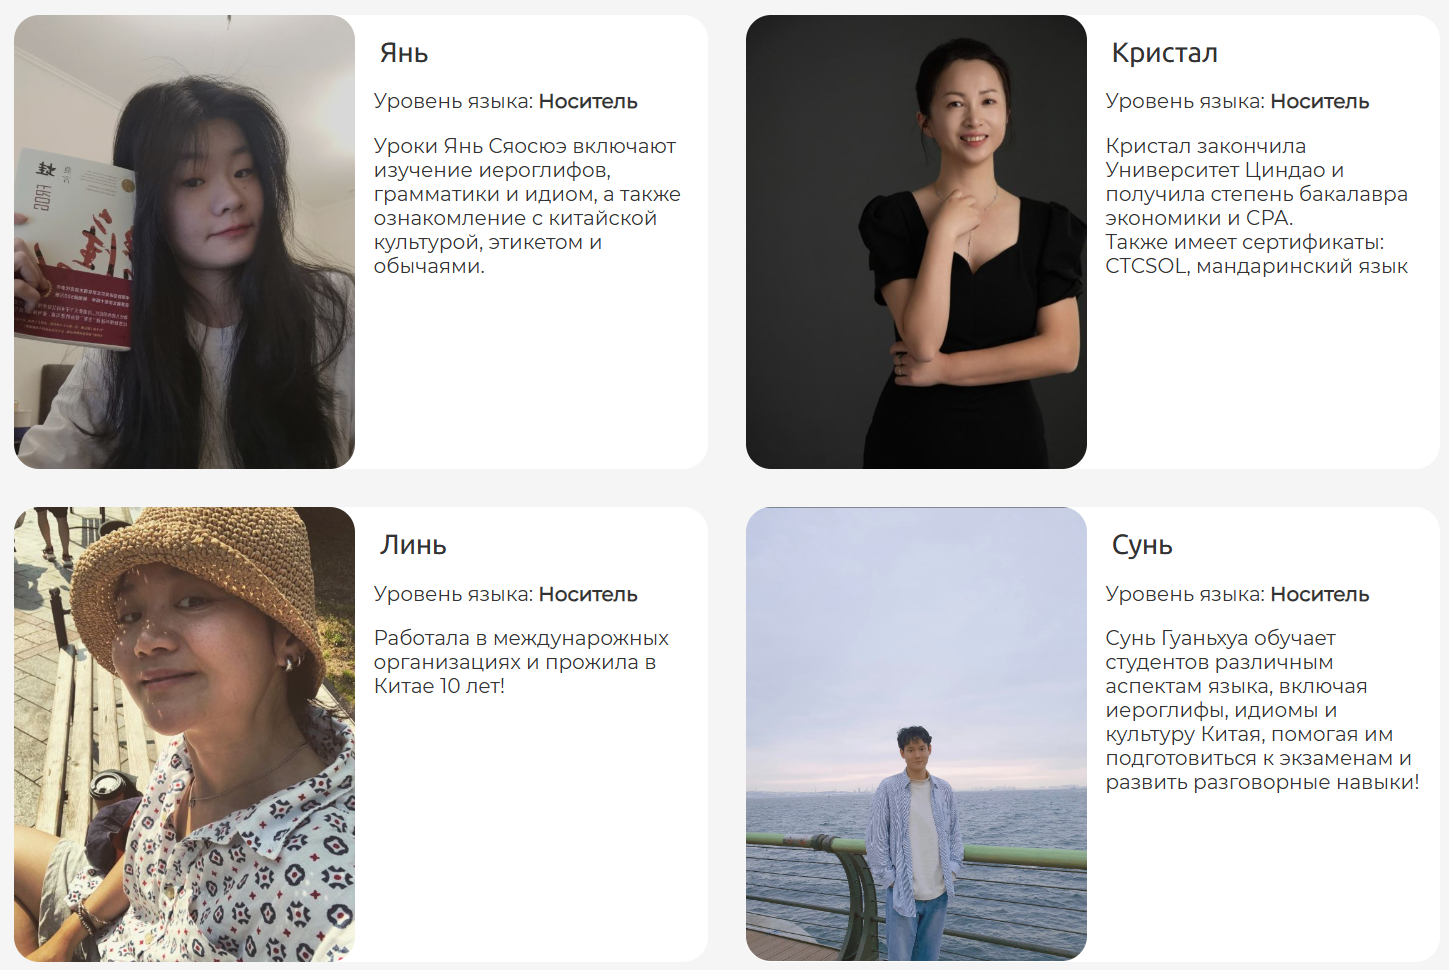Screen dimensions: 1449x970
Task: Open Кристал's teacher photo
Action: [916, 241]
